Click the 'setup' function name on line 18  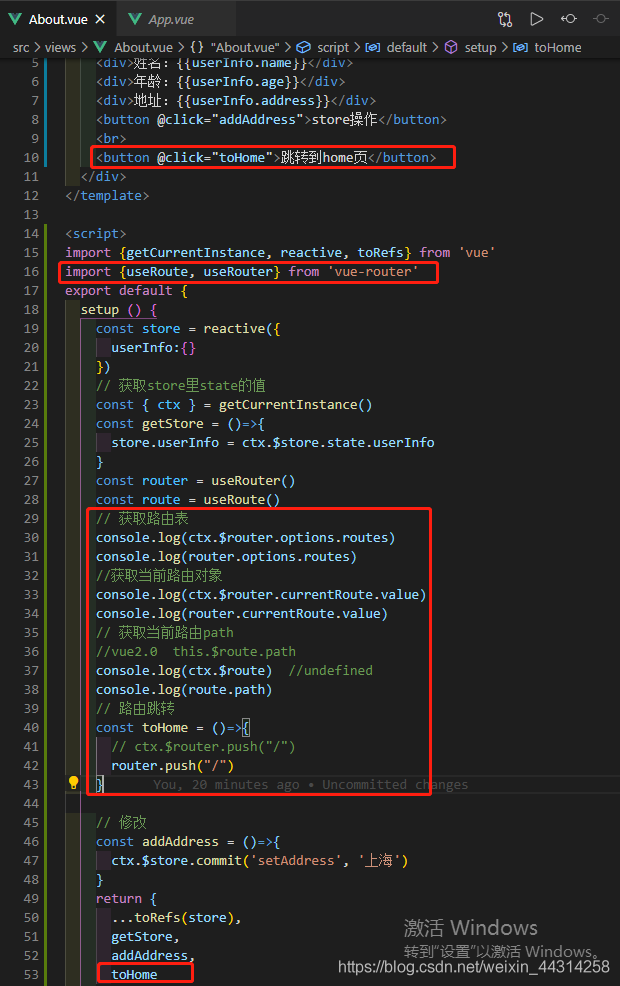click(99, 310)
